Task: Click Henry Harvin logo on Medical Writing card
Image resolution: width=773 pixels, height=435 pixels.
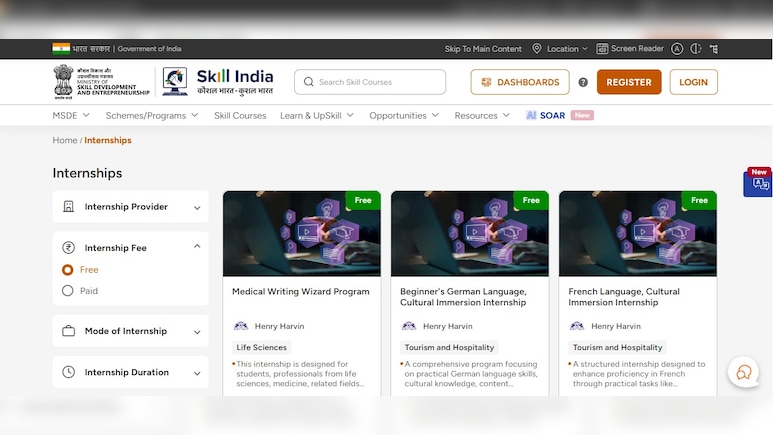Action: point(241,326)
